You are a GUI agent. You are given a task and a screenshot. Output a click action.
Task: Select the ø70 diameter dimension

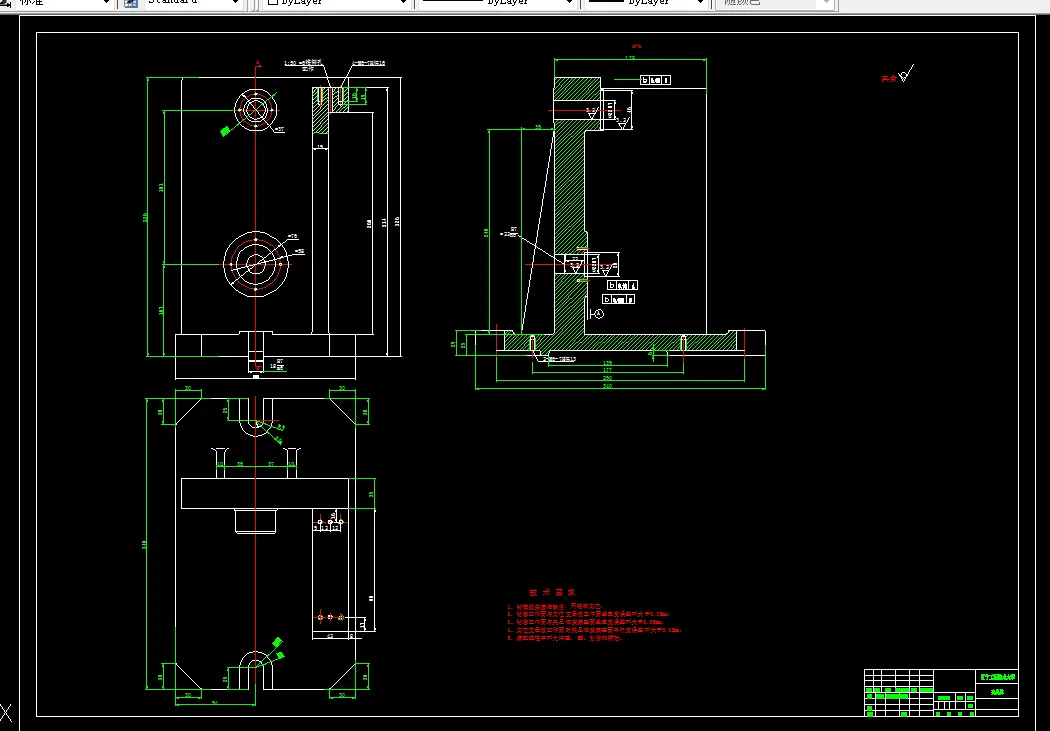[x=293, y=236]
